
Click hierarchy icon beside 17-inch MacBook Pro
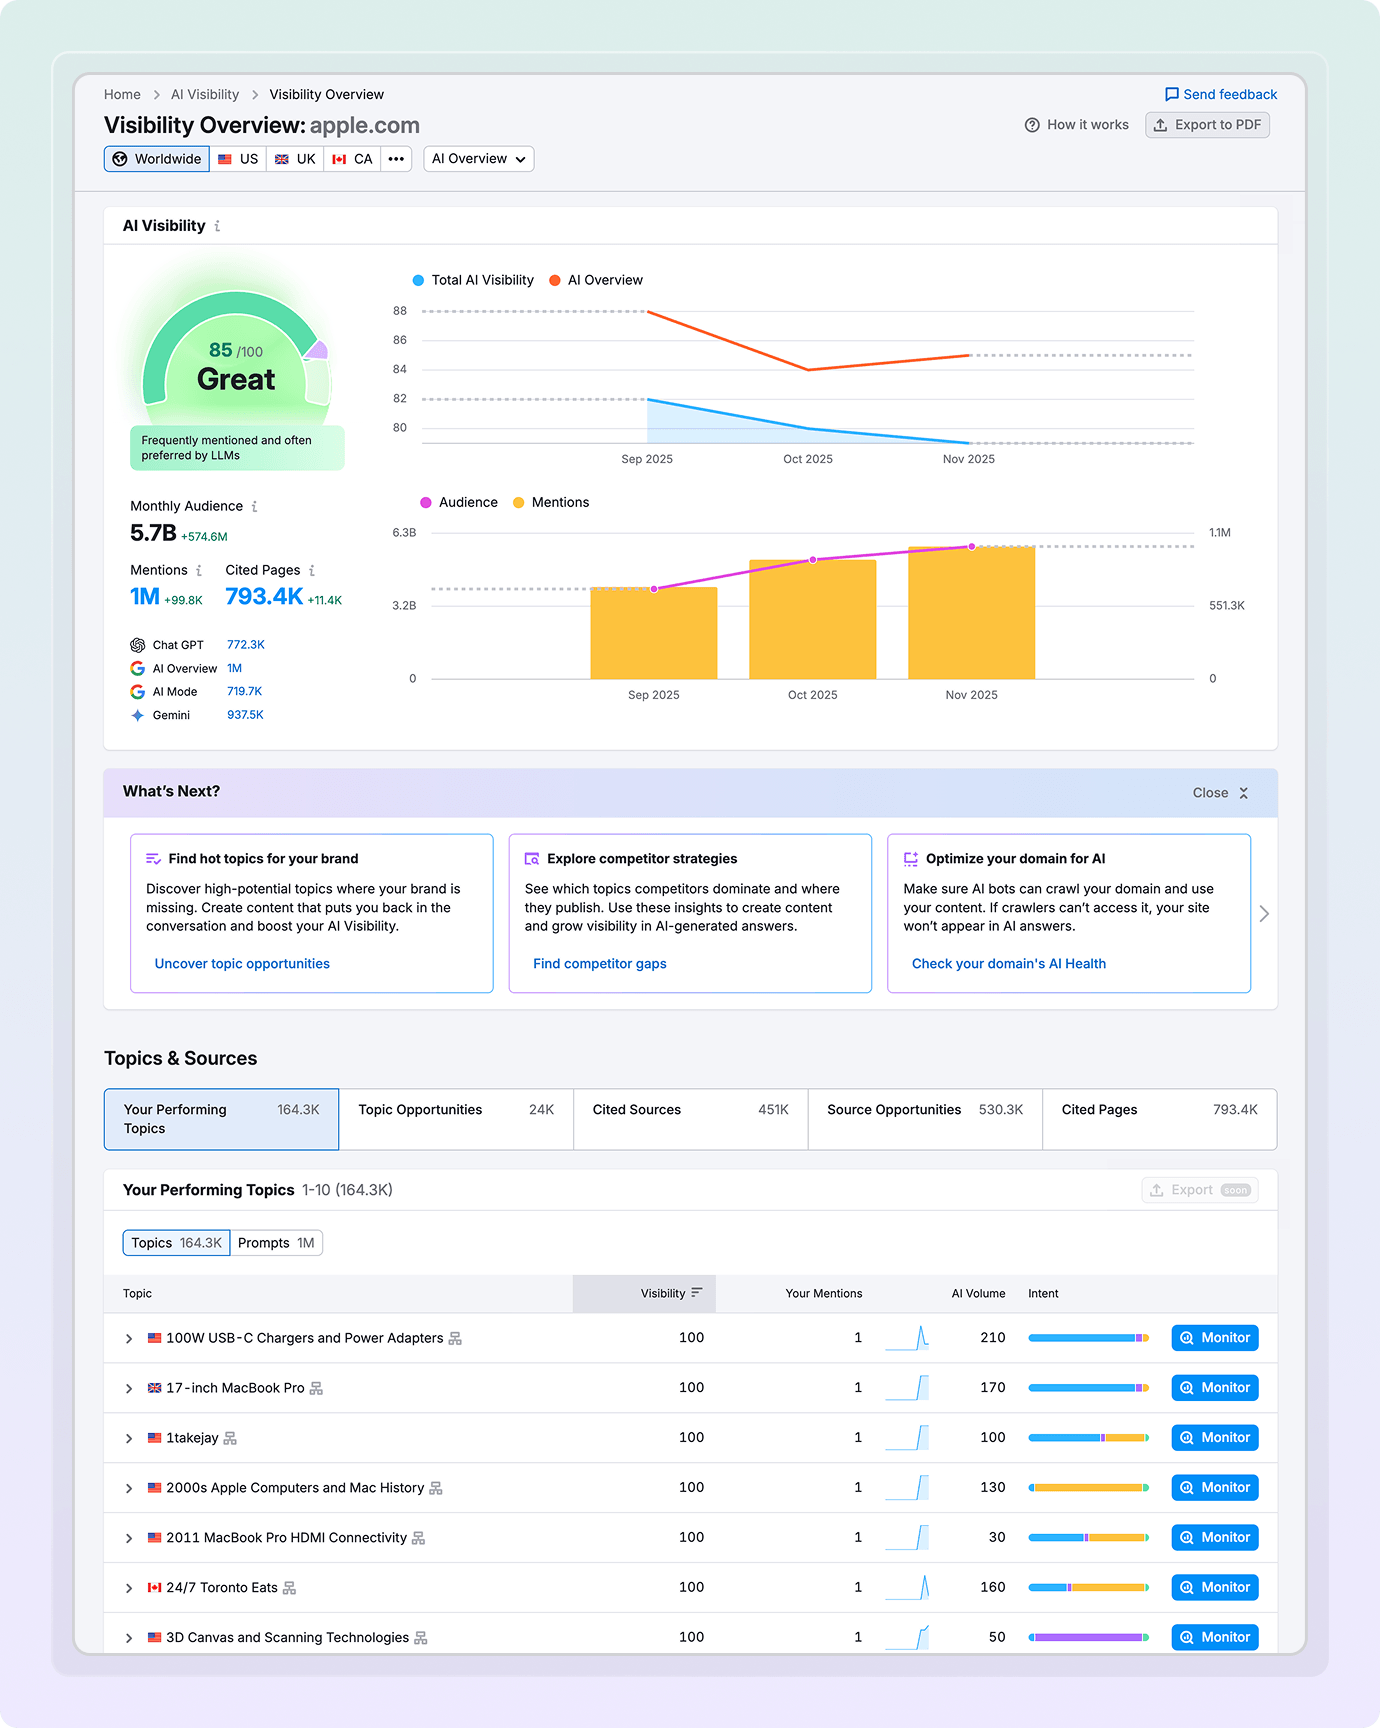click(x=316, y=1388)
